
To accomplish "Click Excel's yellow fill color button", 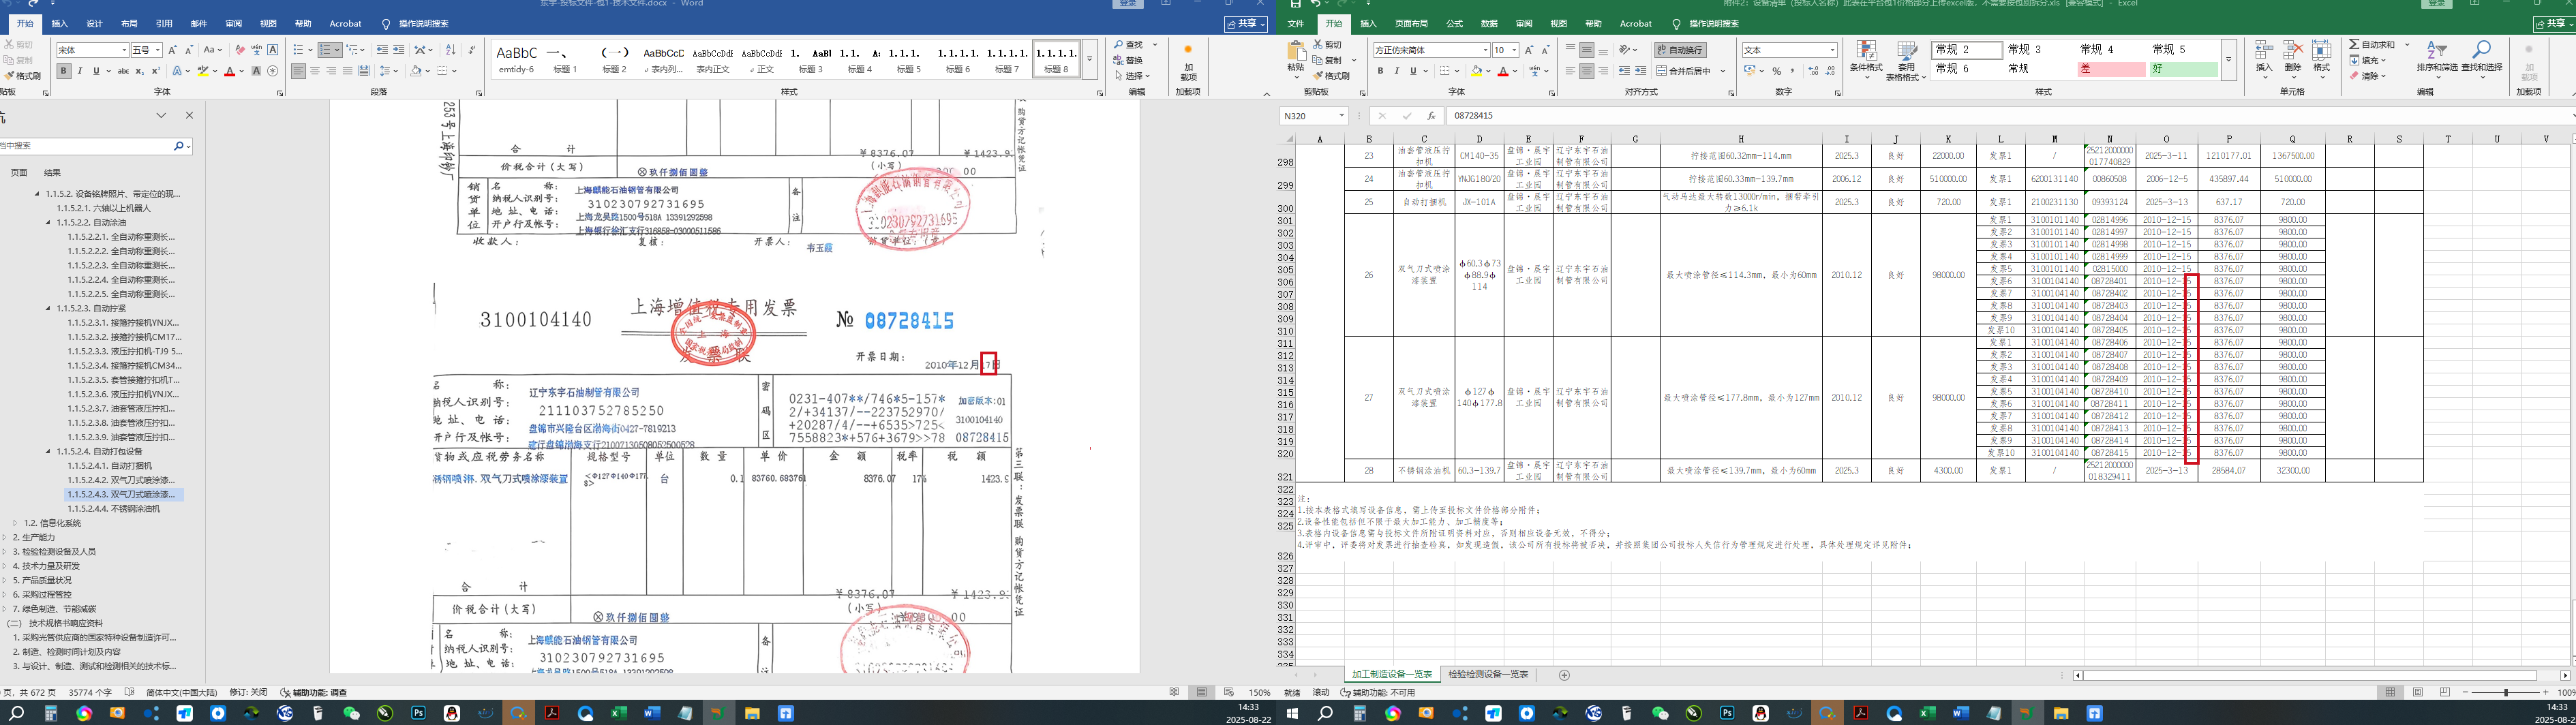I will [1476, 71].
